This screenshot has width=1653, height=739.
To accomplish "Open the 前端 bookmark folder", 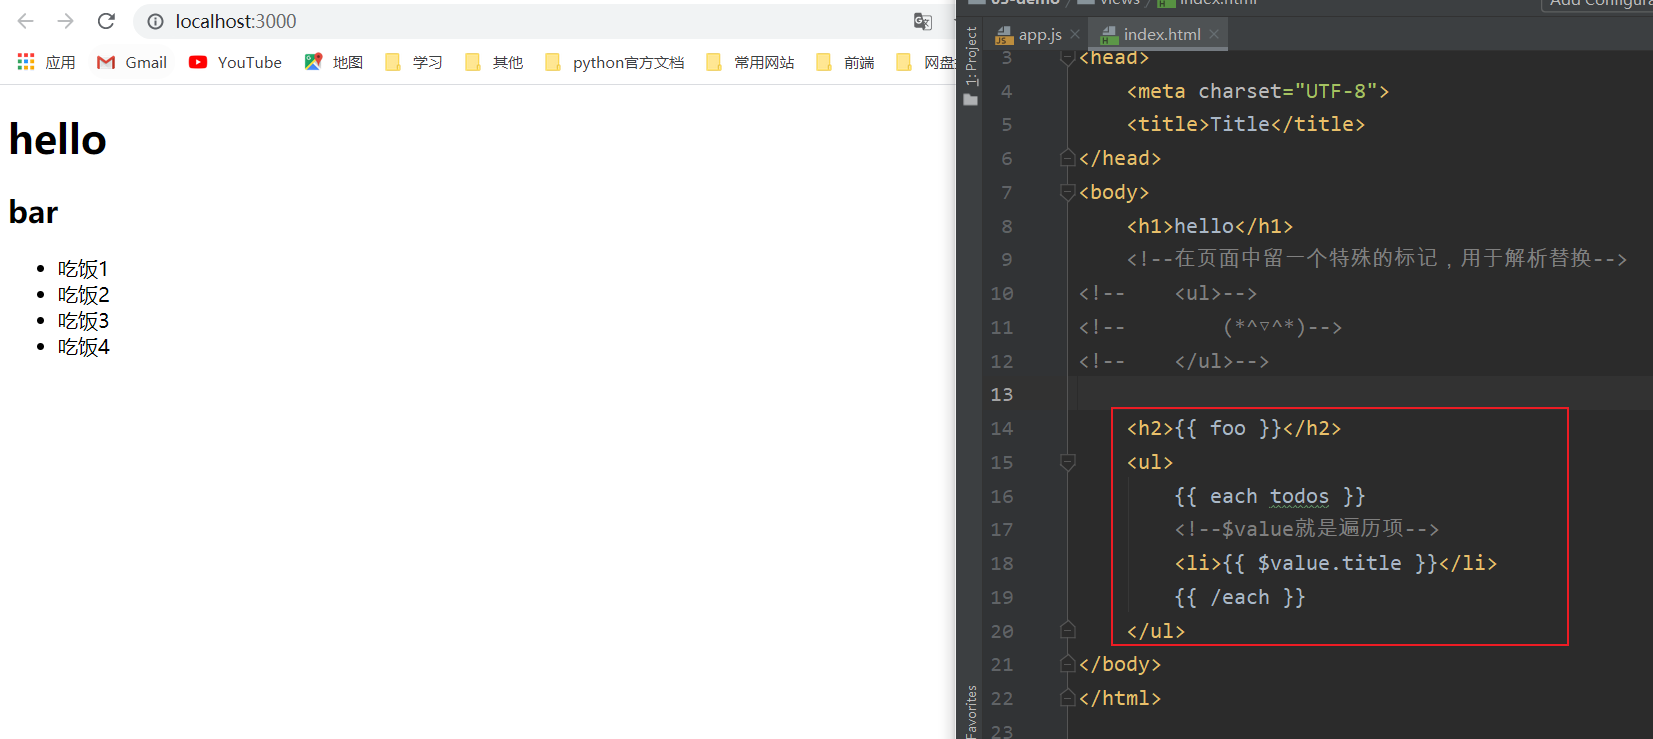I will pos(845,62).
